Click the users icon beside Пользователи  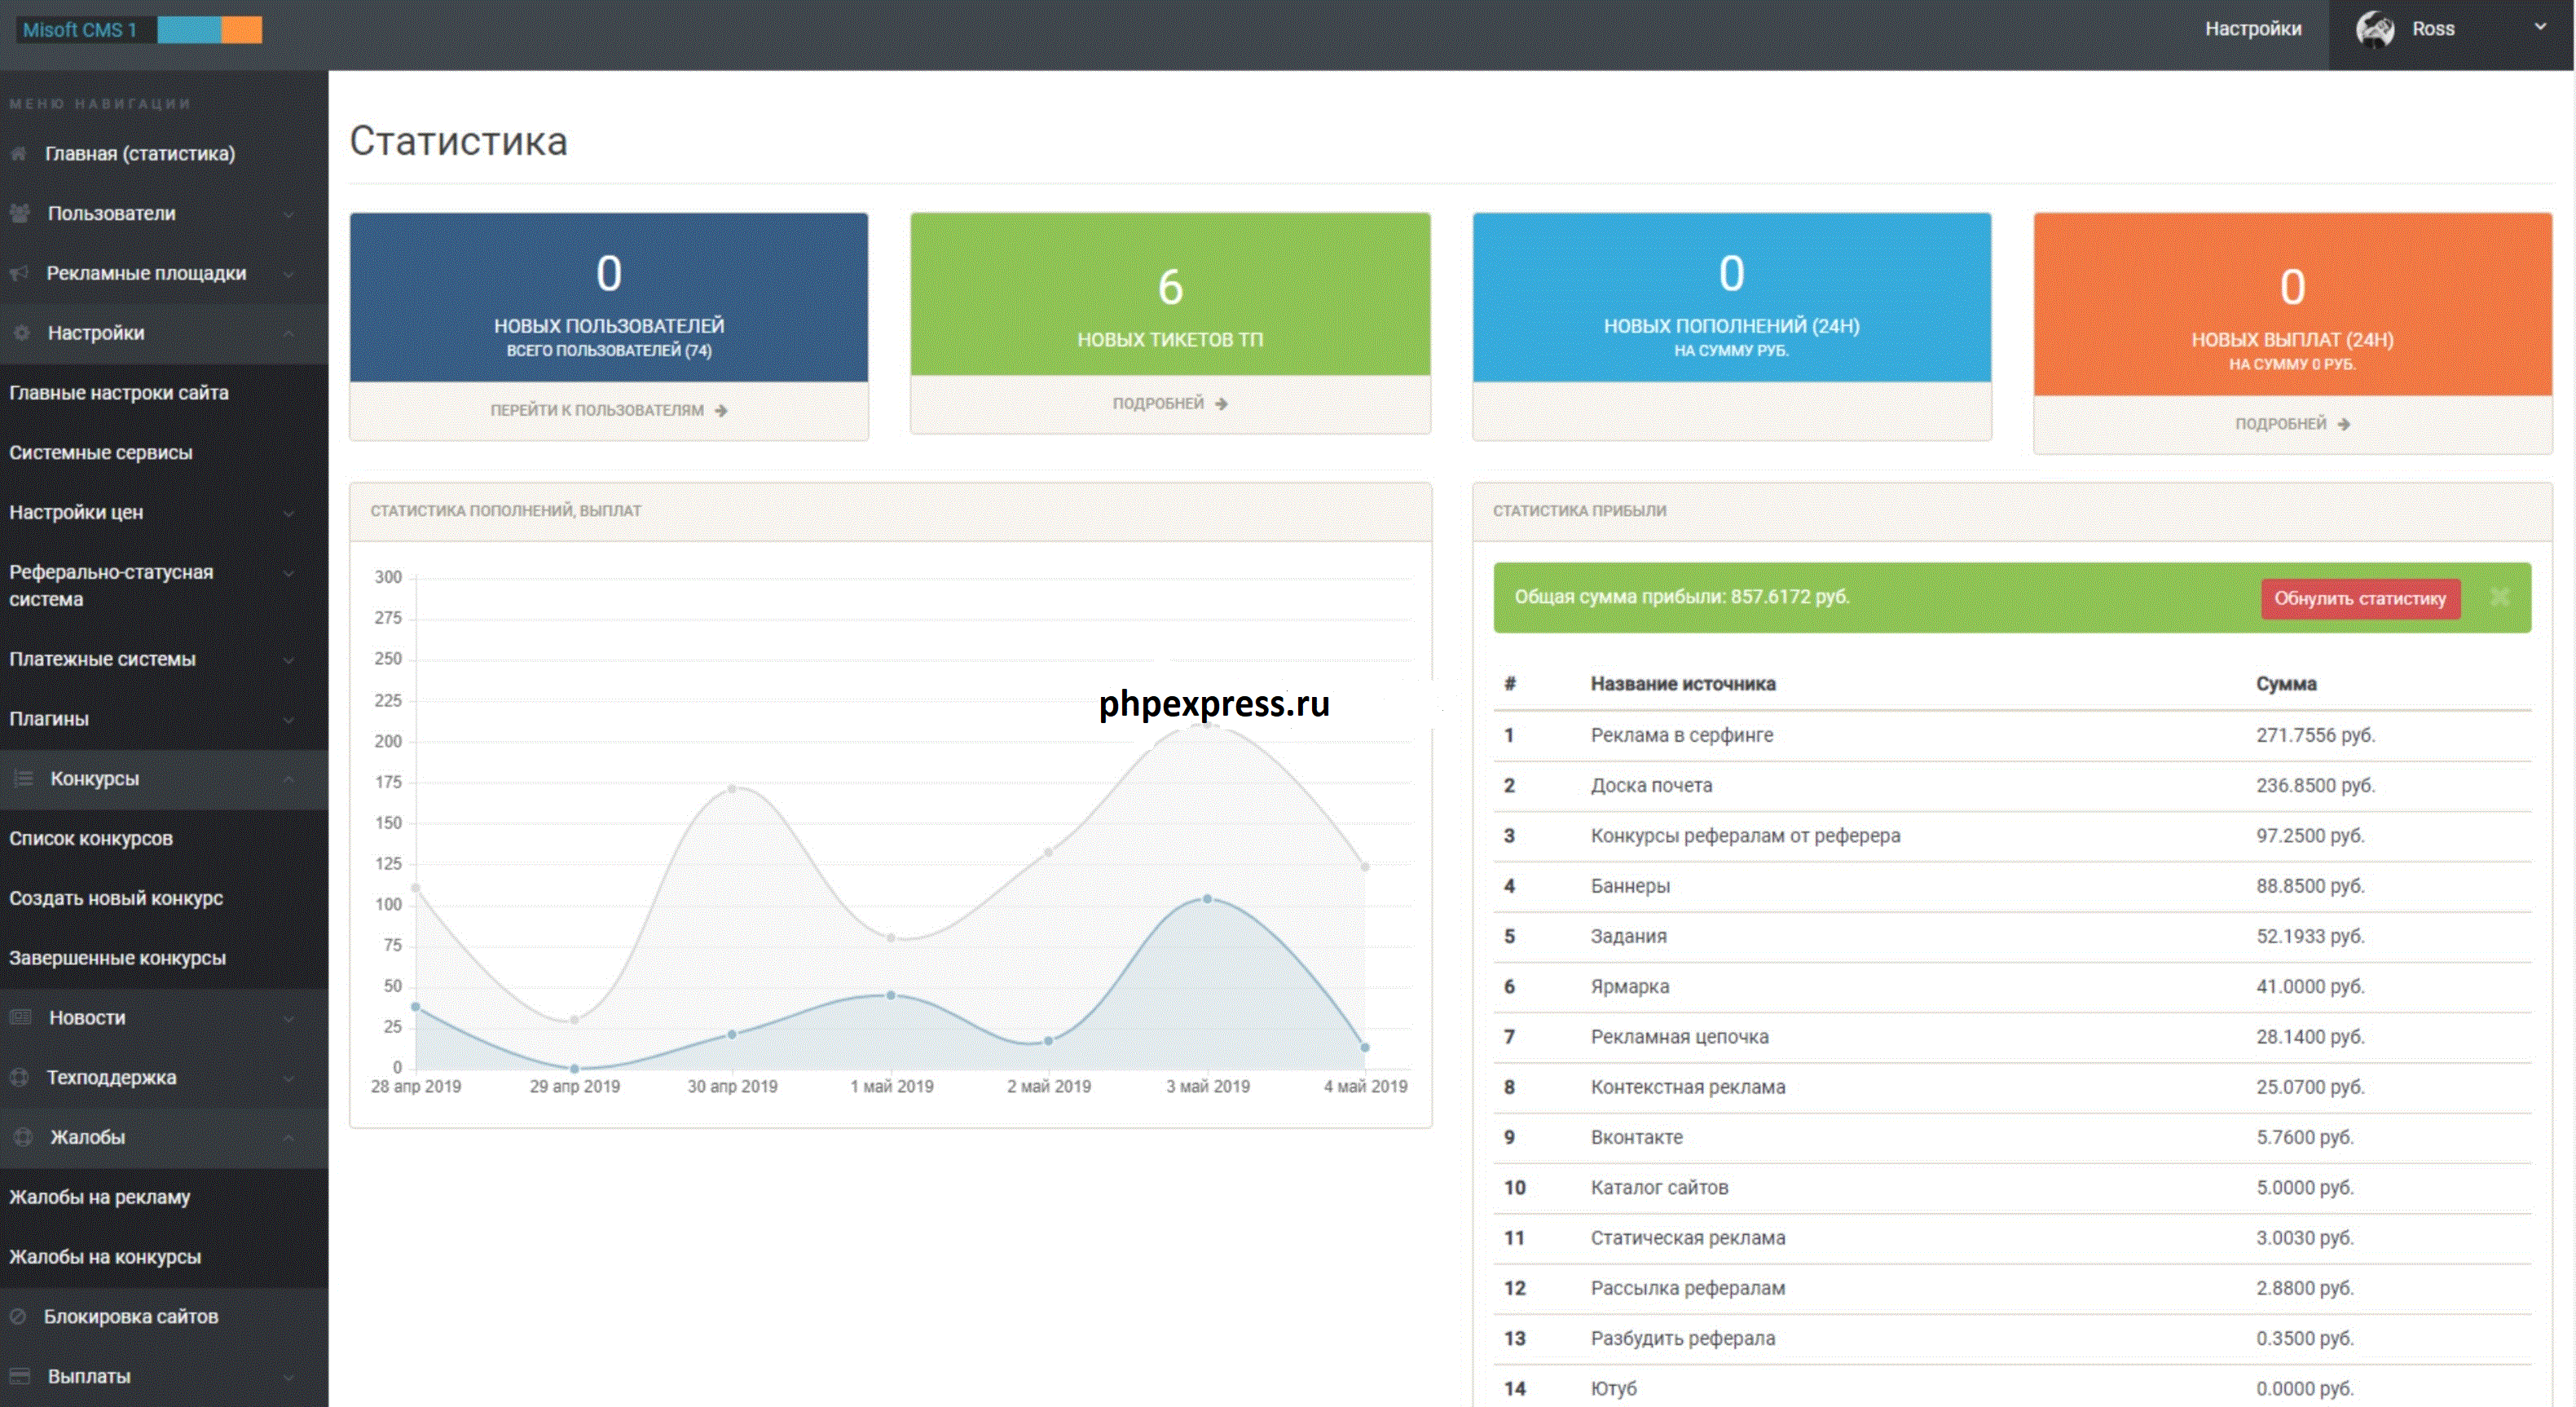coord(19,213)
